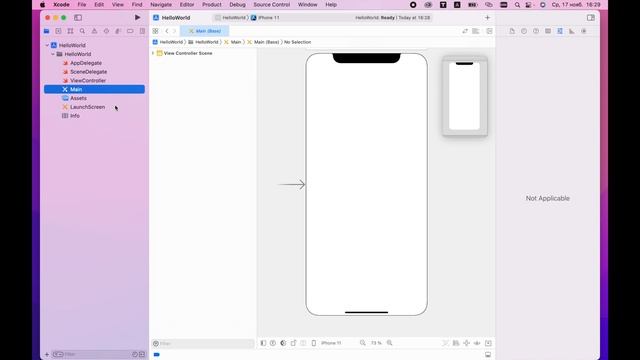The height and width of the screenshot is (360, 640).
Task: Toggle the inspectors panel at top right
Action: click(591, 18)
